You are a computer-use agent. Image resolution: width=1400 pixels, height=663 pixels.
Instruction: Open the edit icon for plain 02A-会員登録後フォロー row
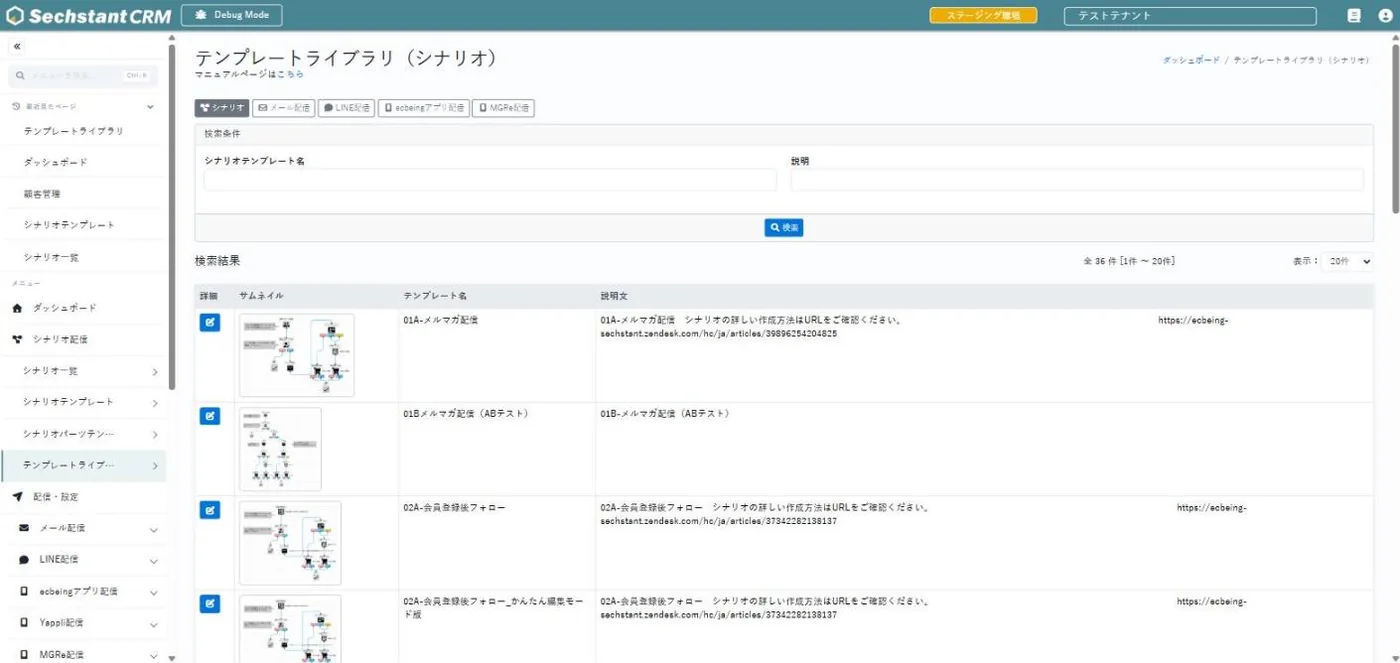pyautogui.click(x=210, y=510)
